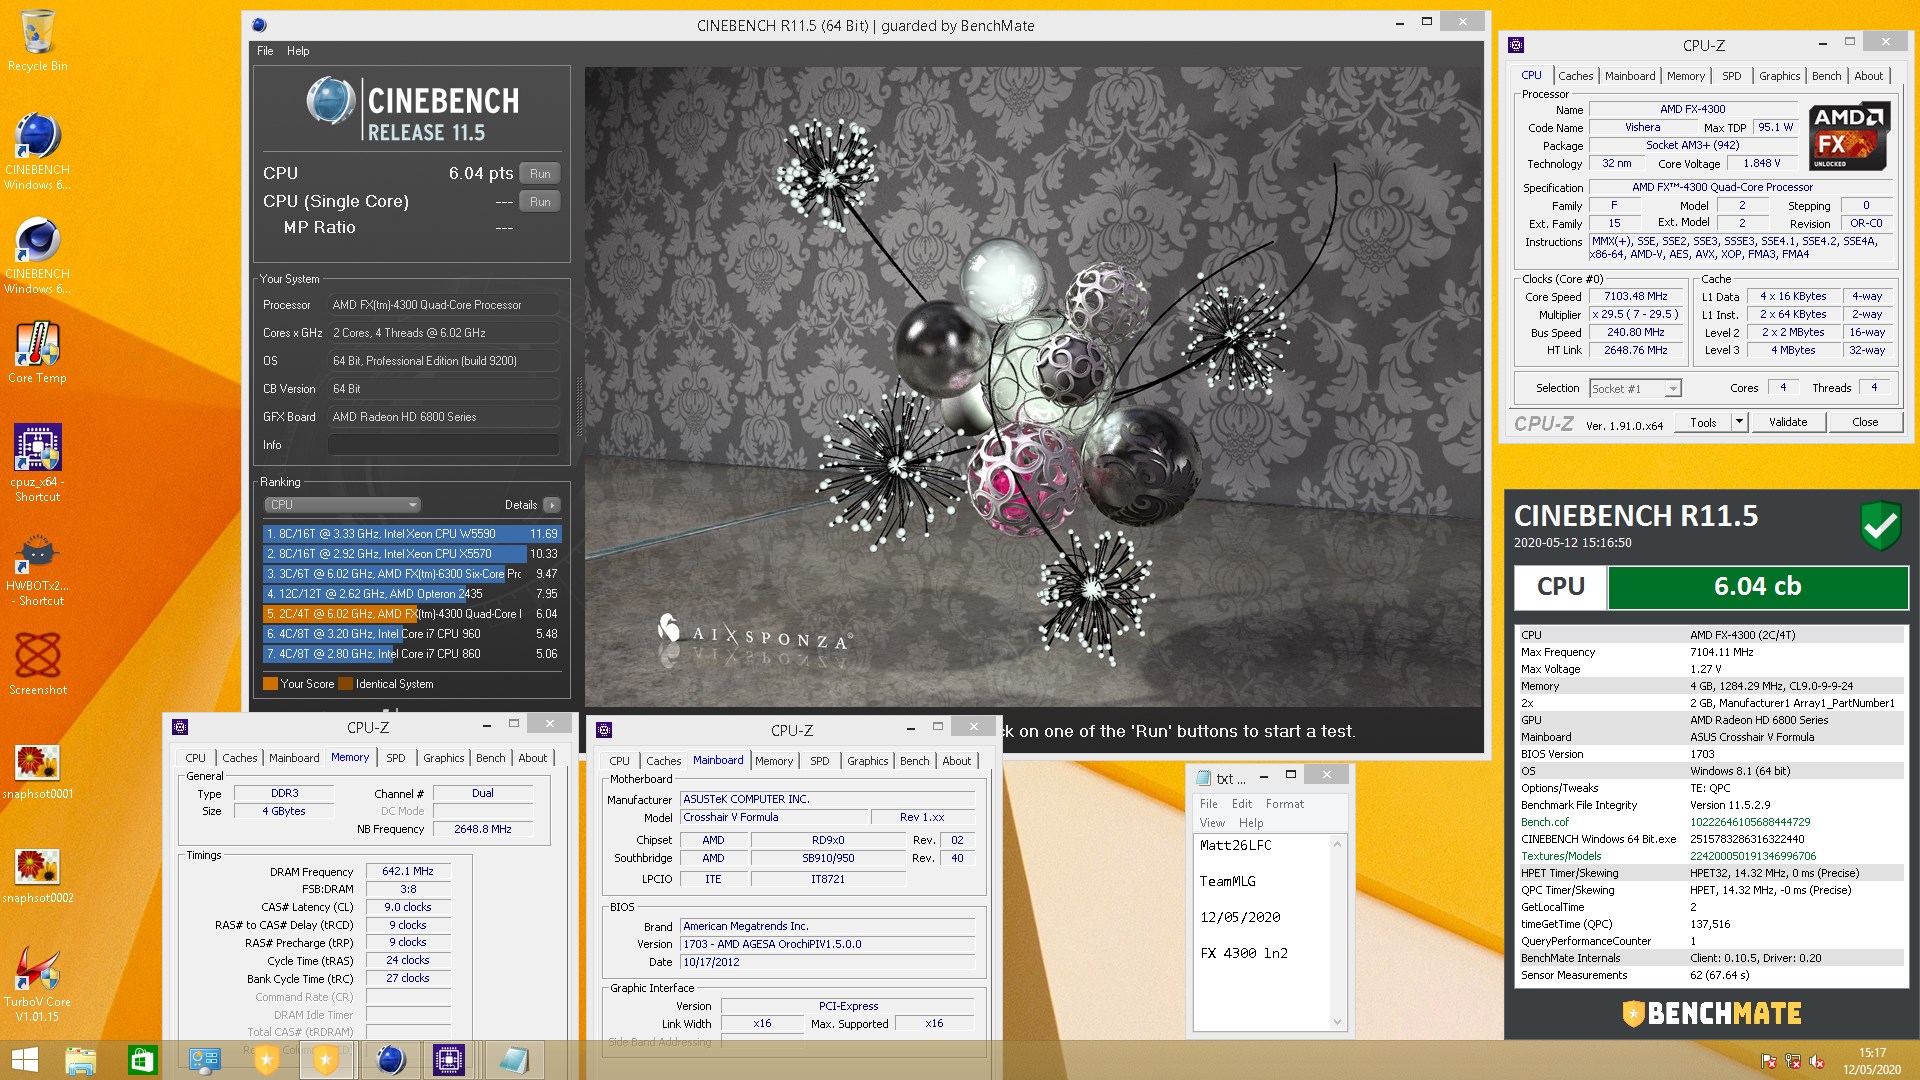This screenshot has width=1920, height=1080.
Task: Open the Socket #1 selection dropdown
Action: (x=1635, y=388)
